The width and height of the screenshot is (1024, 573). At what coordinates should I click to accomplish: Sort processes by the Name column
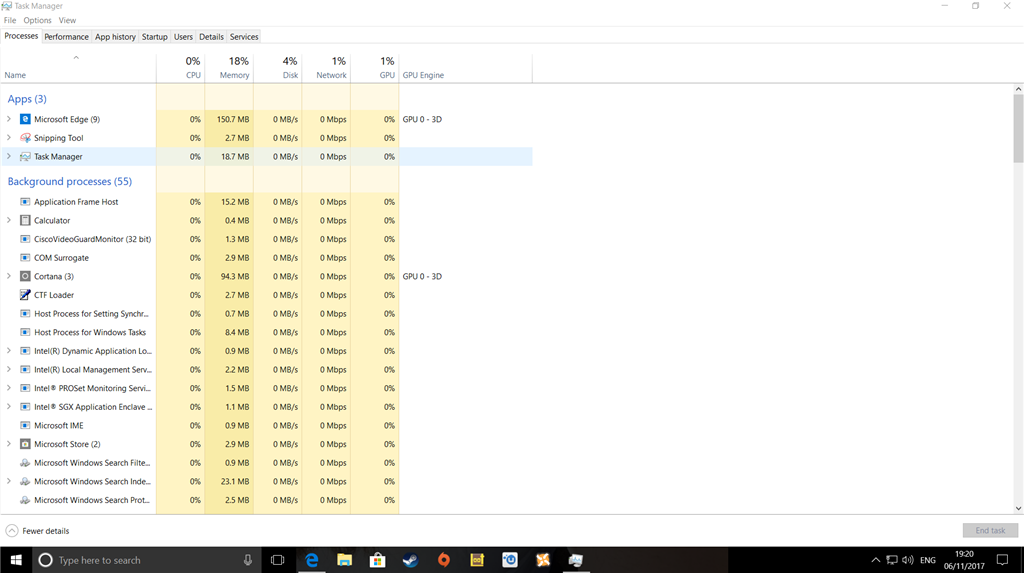pyautogui.click(x=78, y=68)
